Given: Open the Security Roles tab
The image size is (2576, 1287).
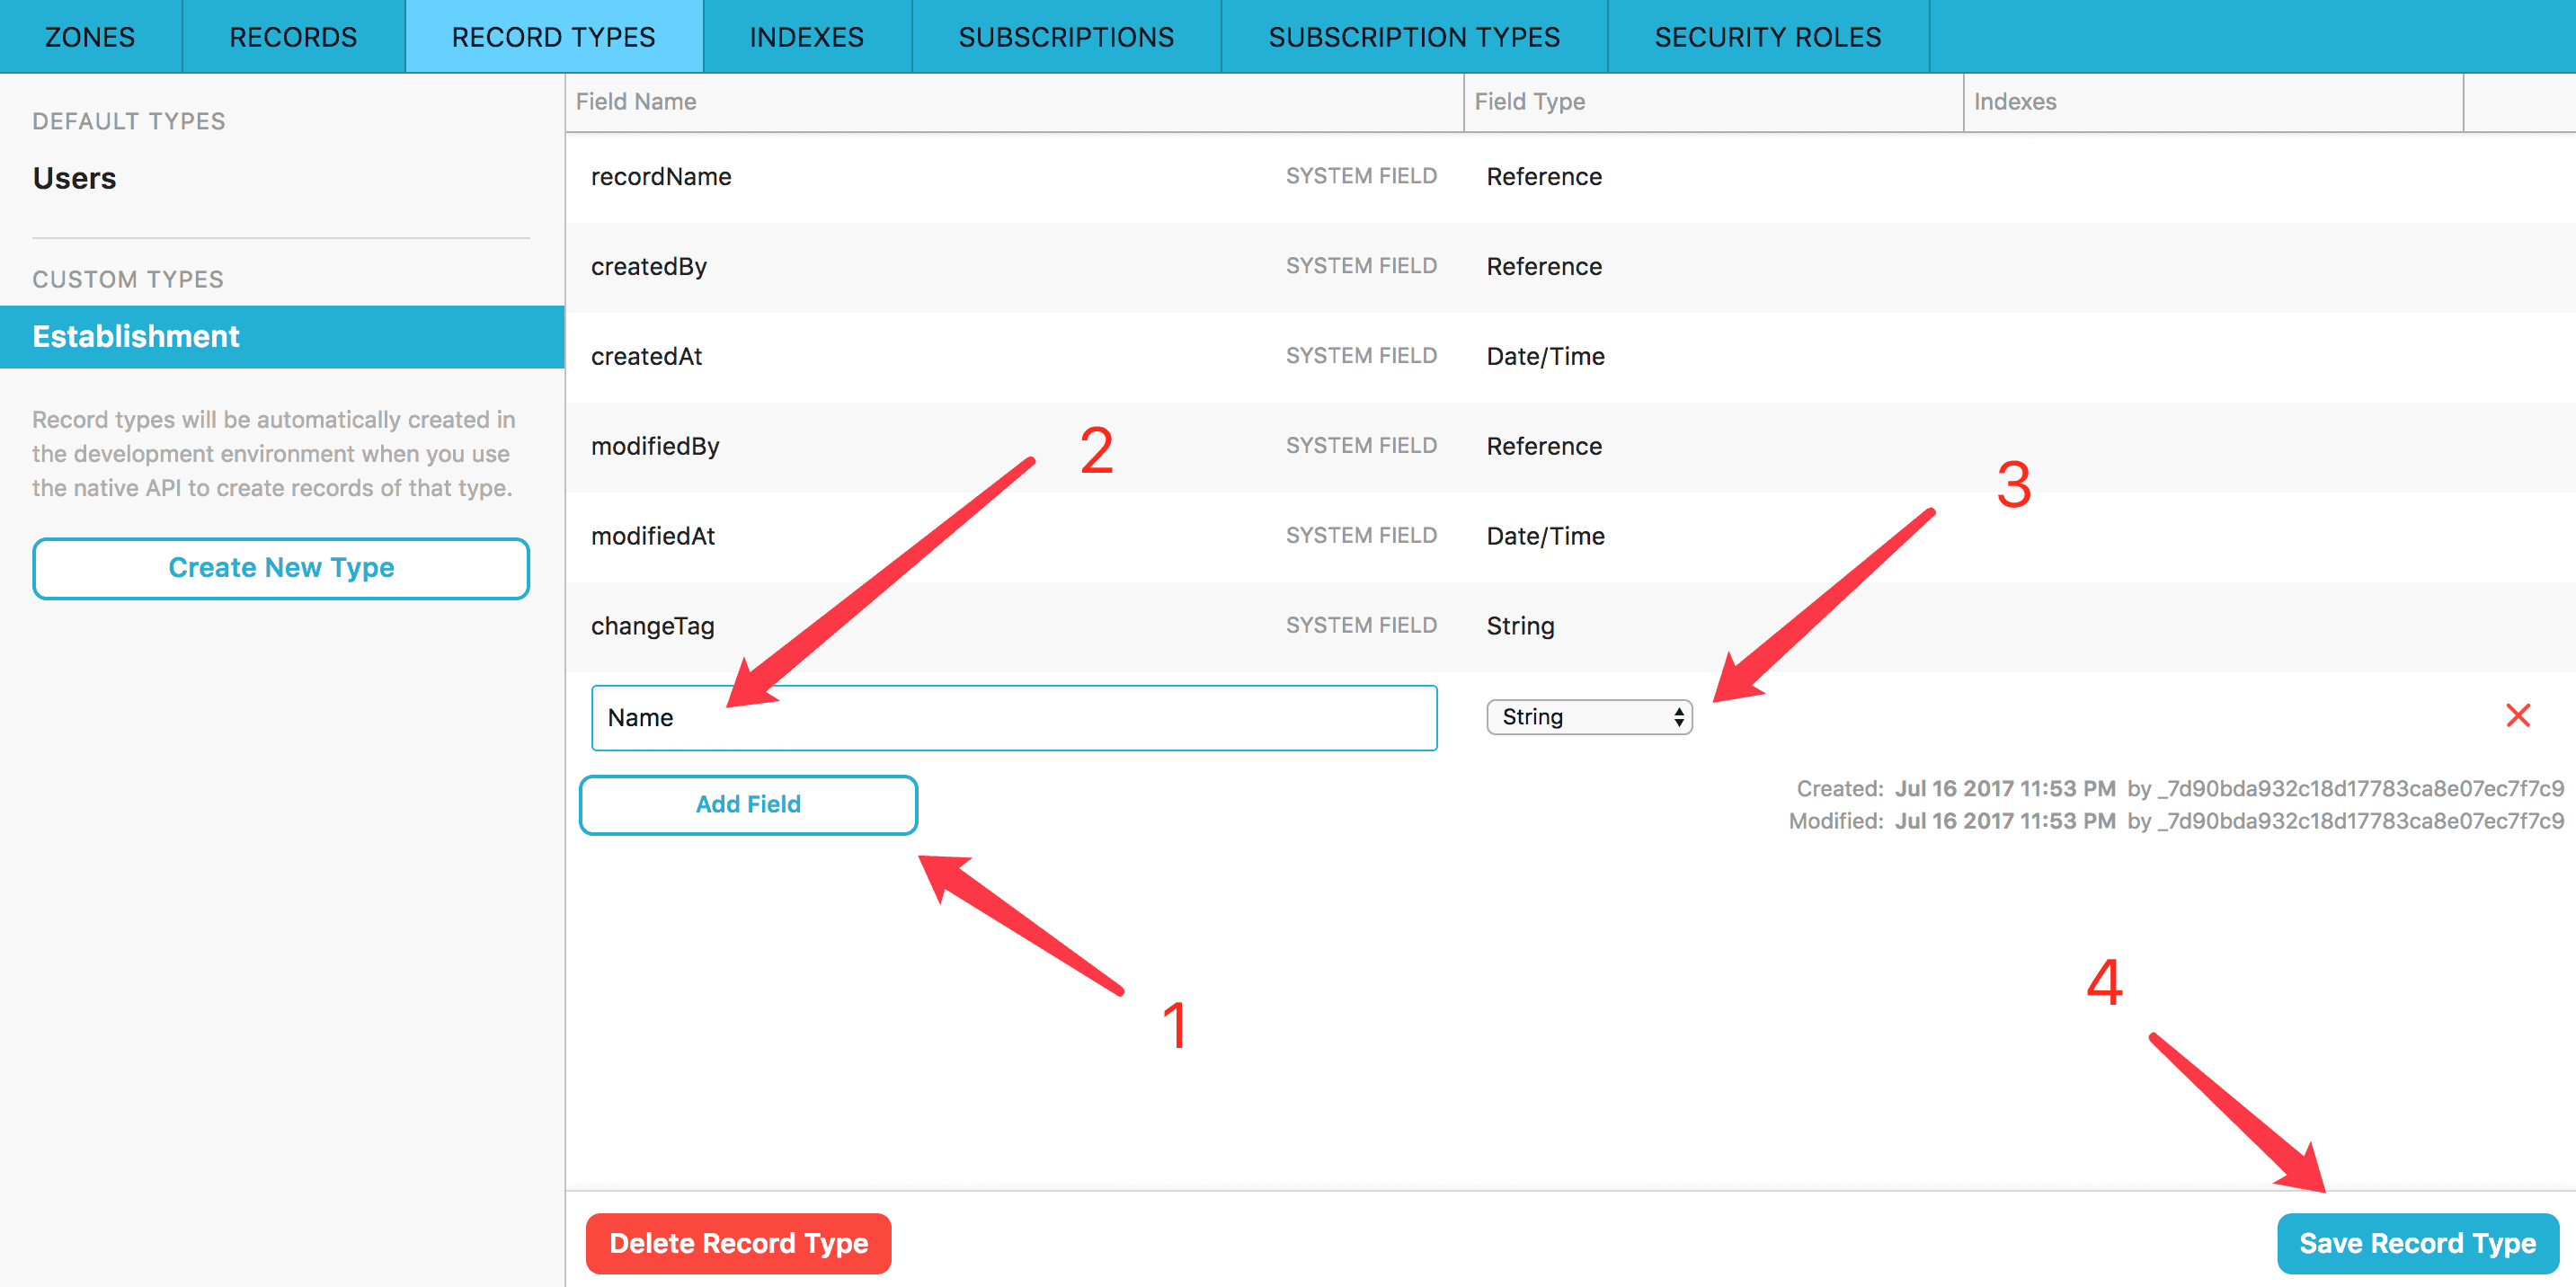Looking at the screenshot, I should [x=1767, y=37].
